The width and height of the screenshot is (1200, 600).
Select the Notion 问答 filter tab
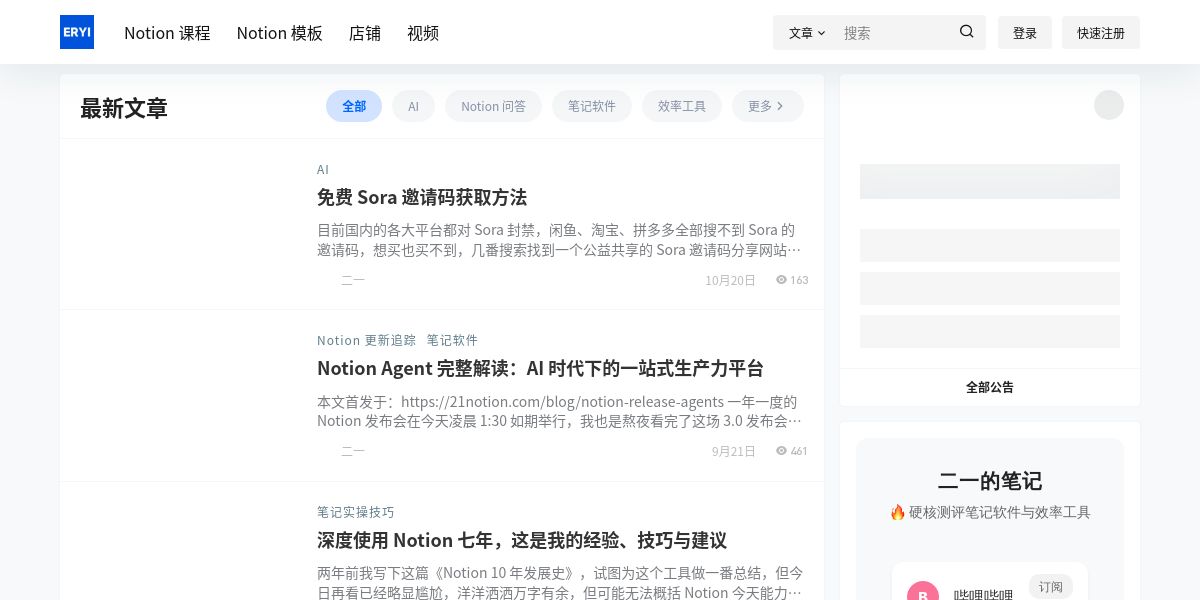coord(493,106)
